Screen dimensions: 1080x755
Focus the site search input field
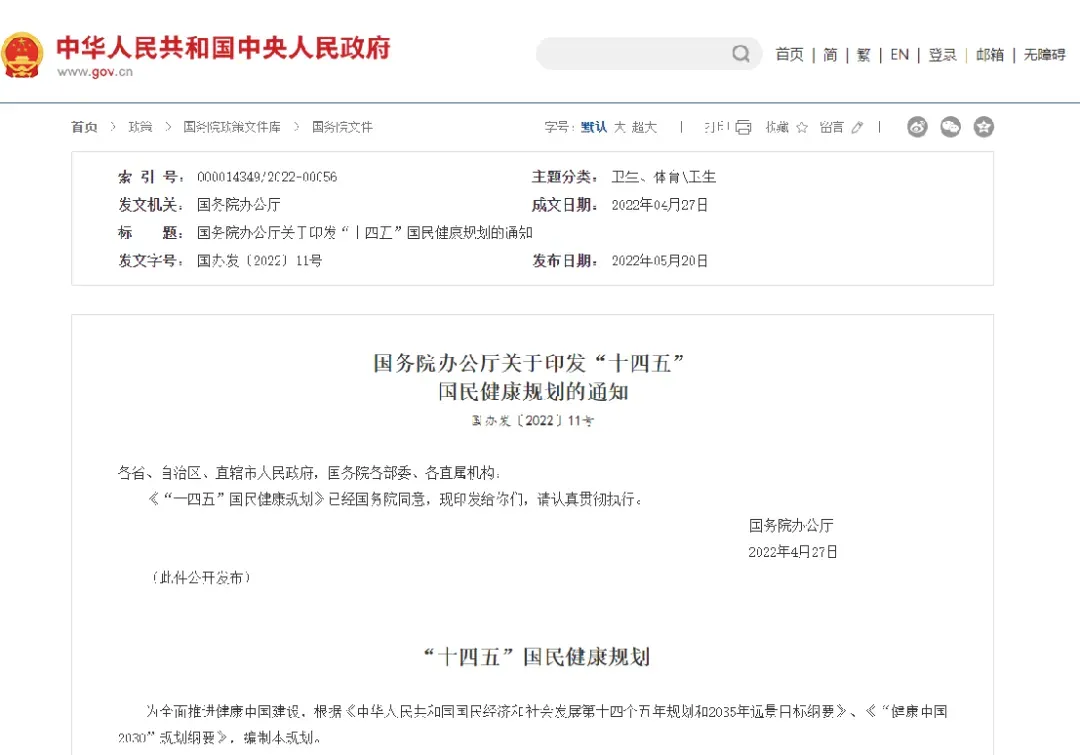(x=649, y=54)
